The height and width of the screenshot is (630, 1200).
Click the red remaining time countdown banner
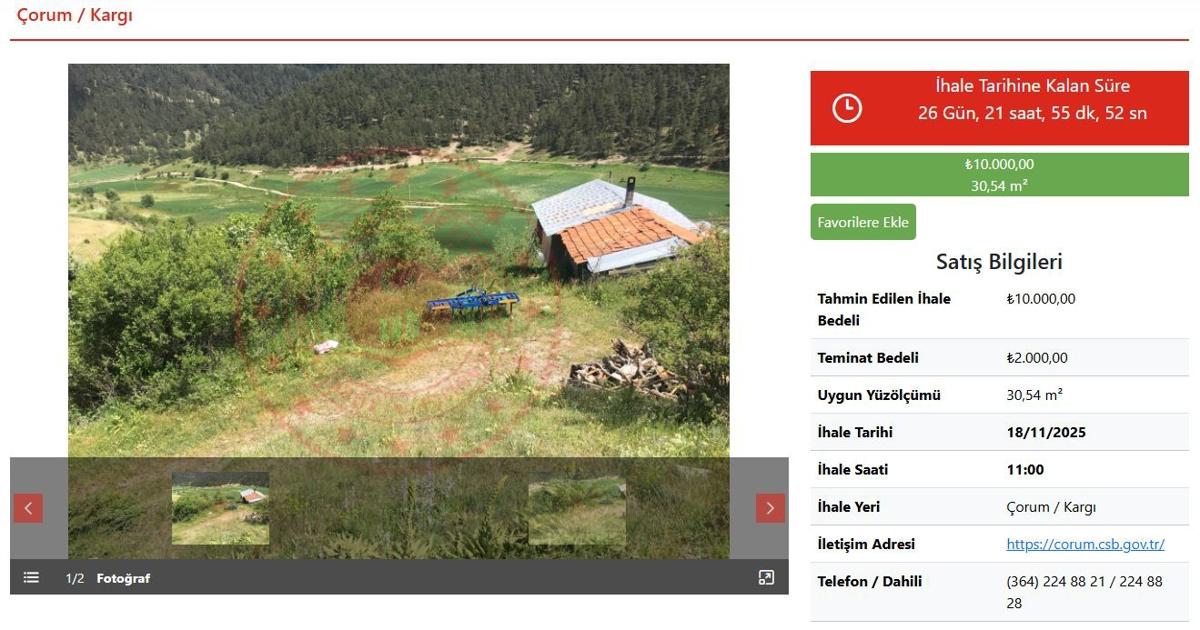999,107
